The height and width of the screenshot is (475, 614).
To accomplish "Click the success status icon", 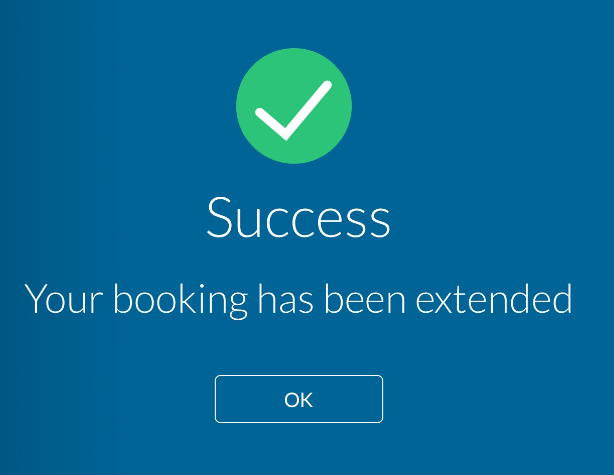I will coord(294,106).
